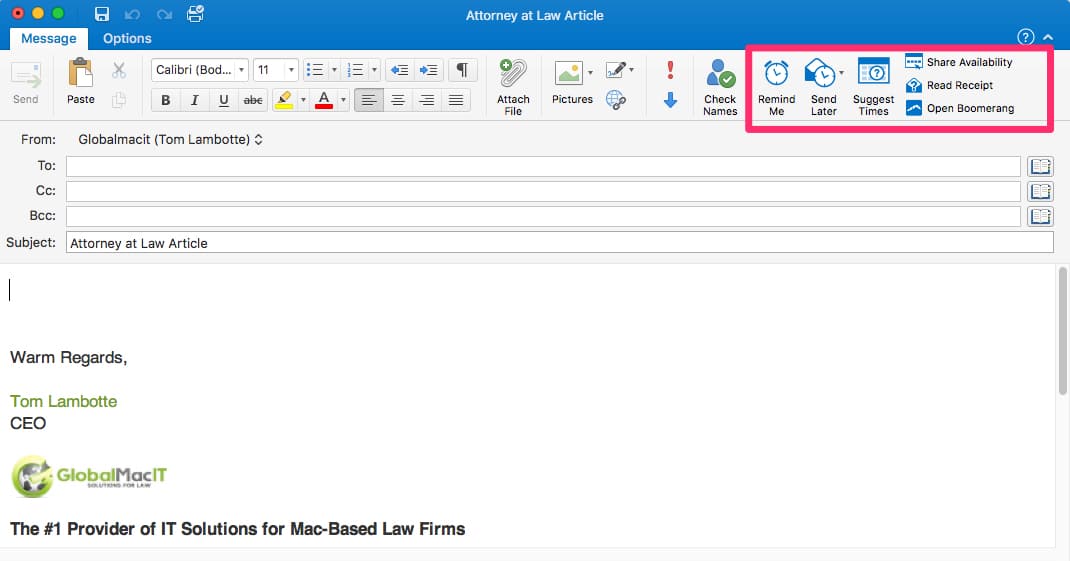This screenshot has height=561, width=1070.
Task: Align text right
Action: tap(426, 100)
